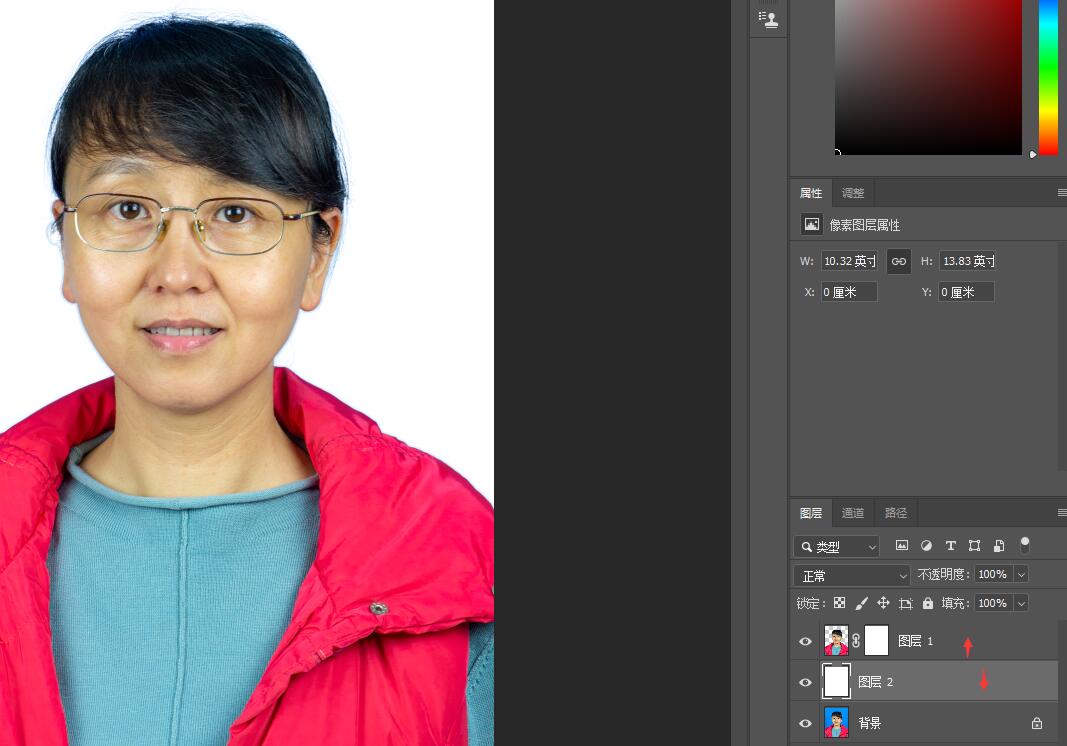The width and height of the screenshot is (1067, 746).
Task: Click the lock all padlock icon
Action: (927, 603)
